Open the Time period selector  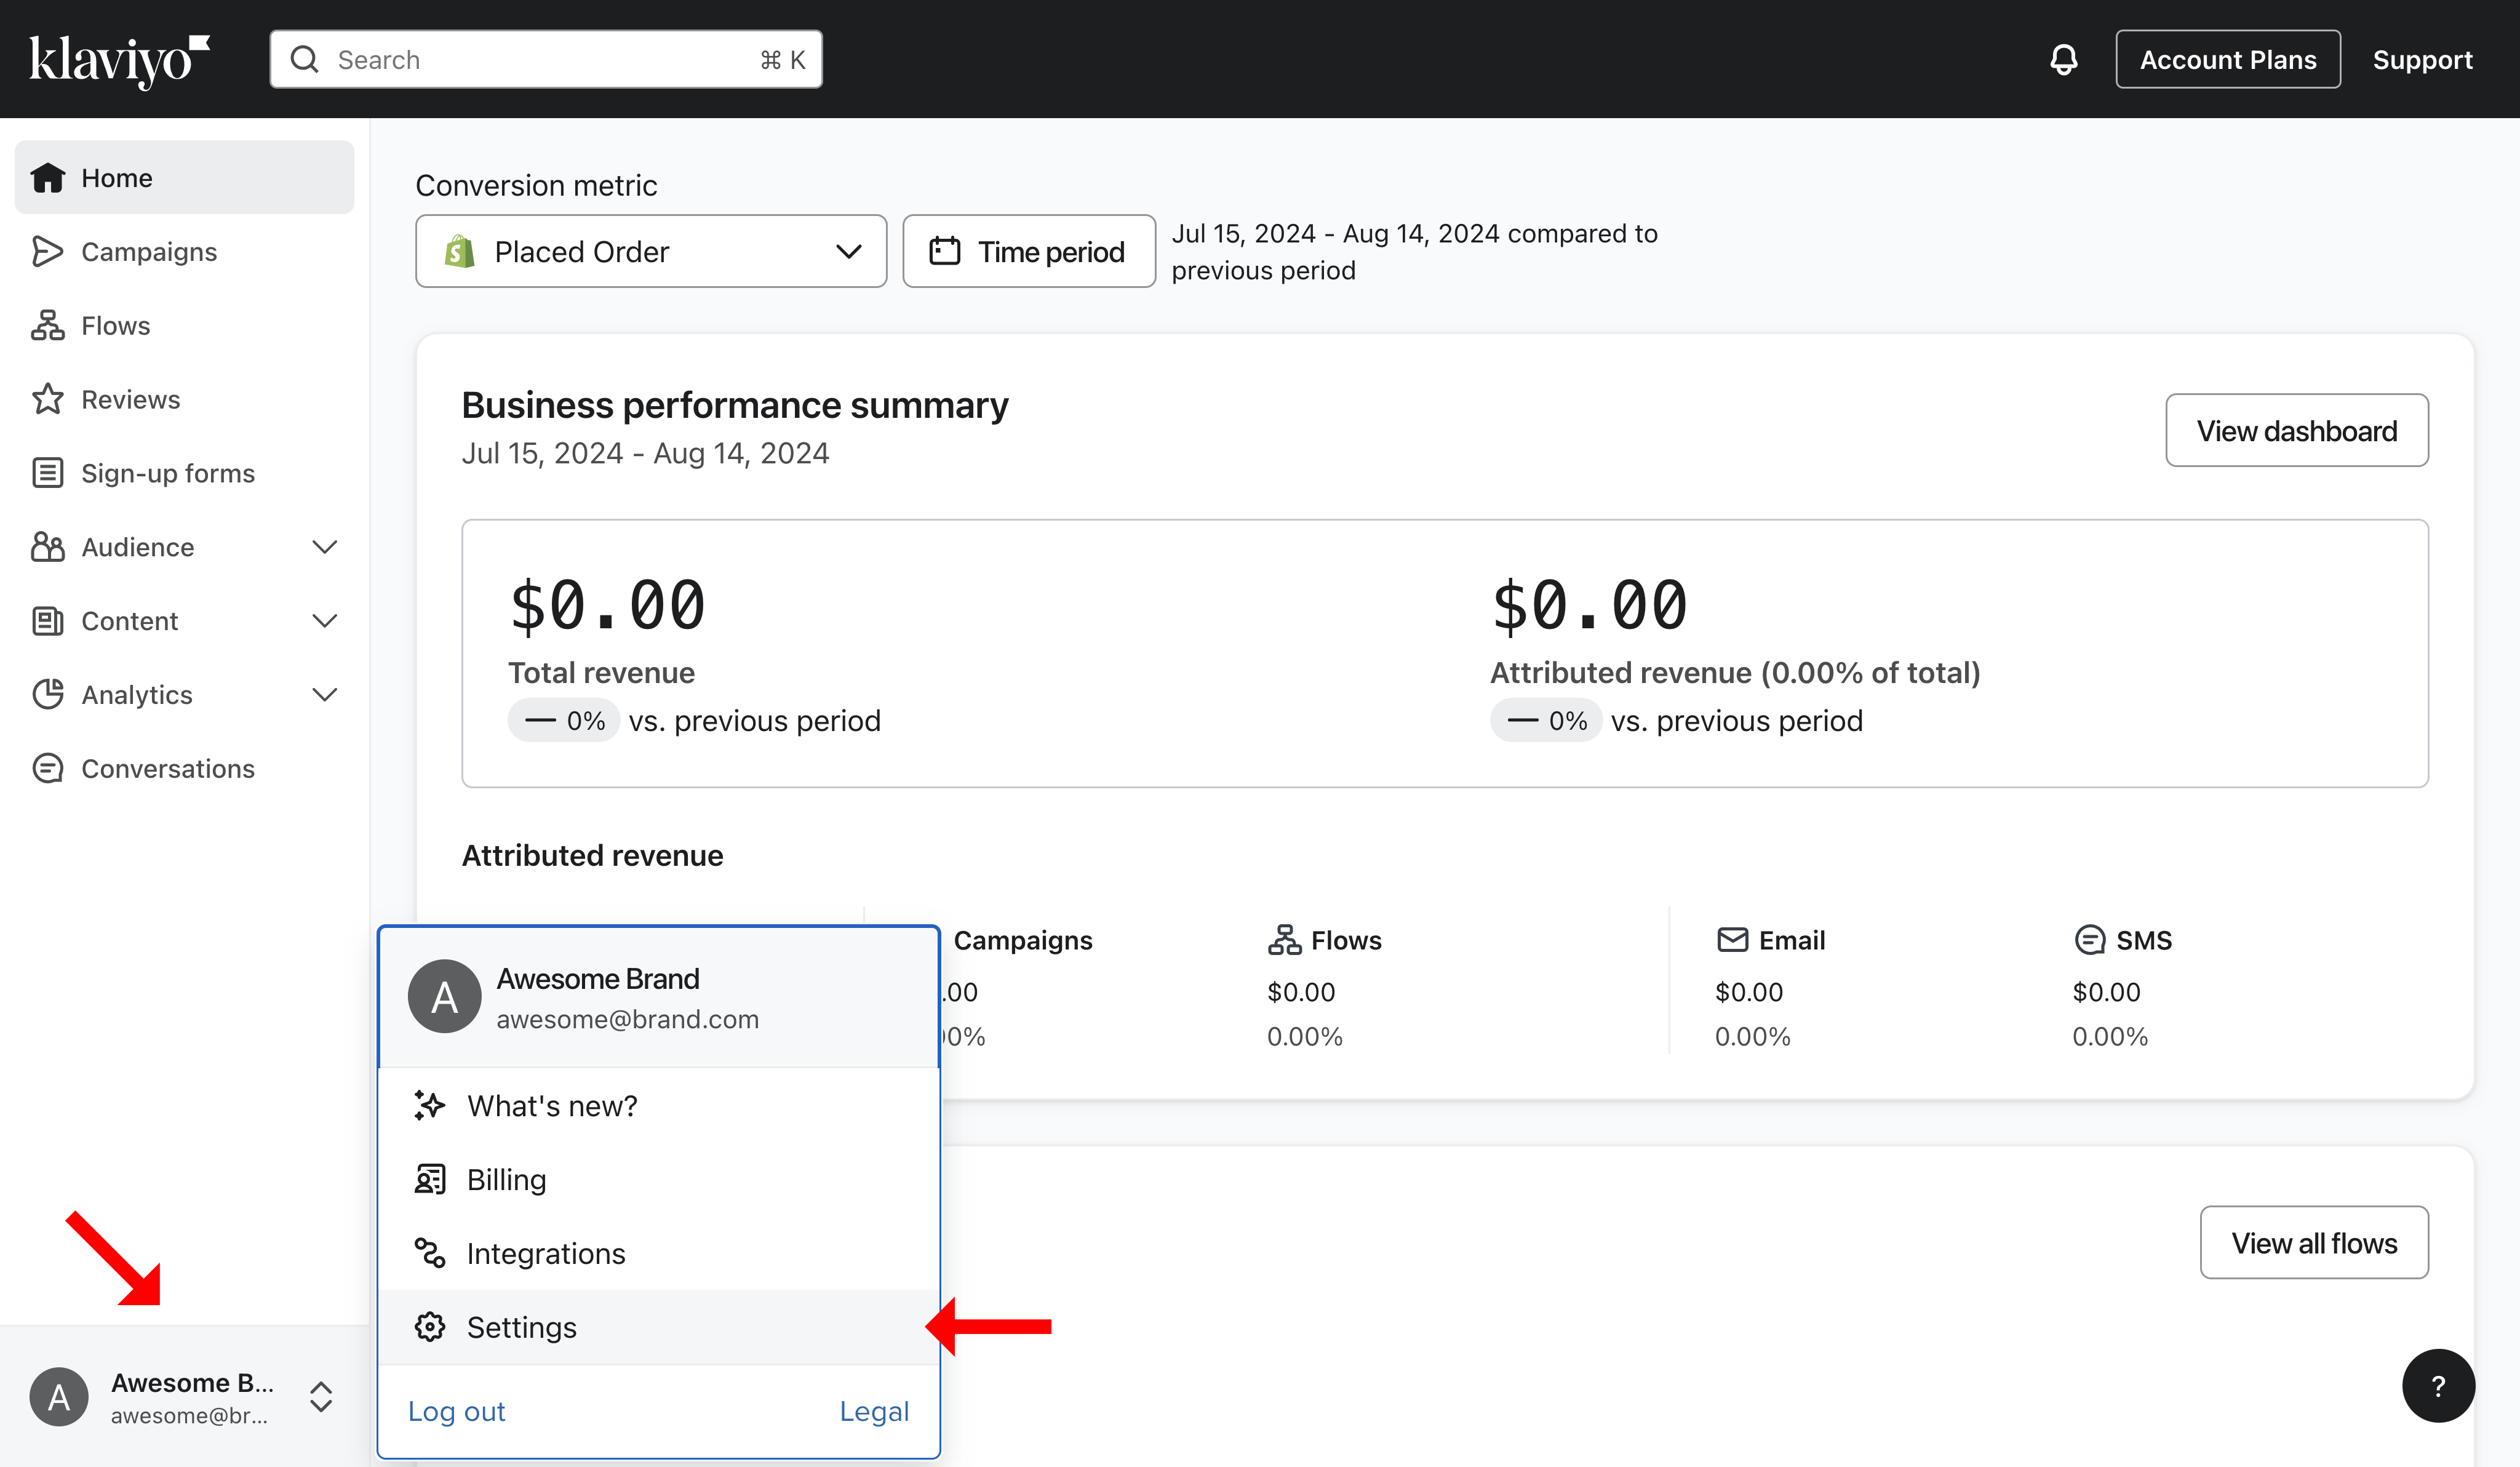tap(1029, 252)
